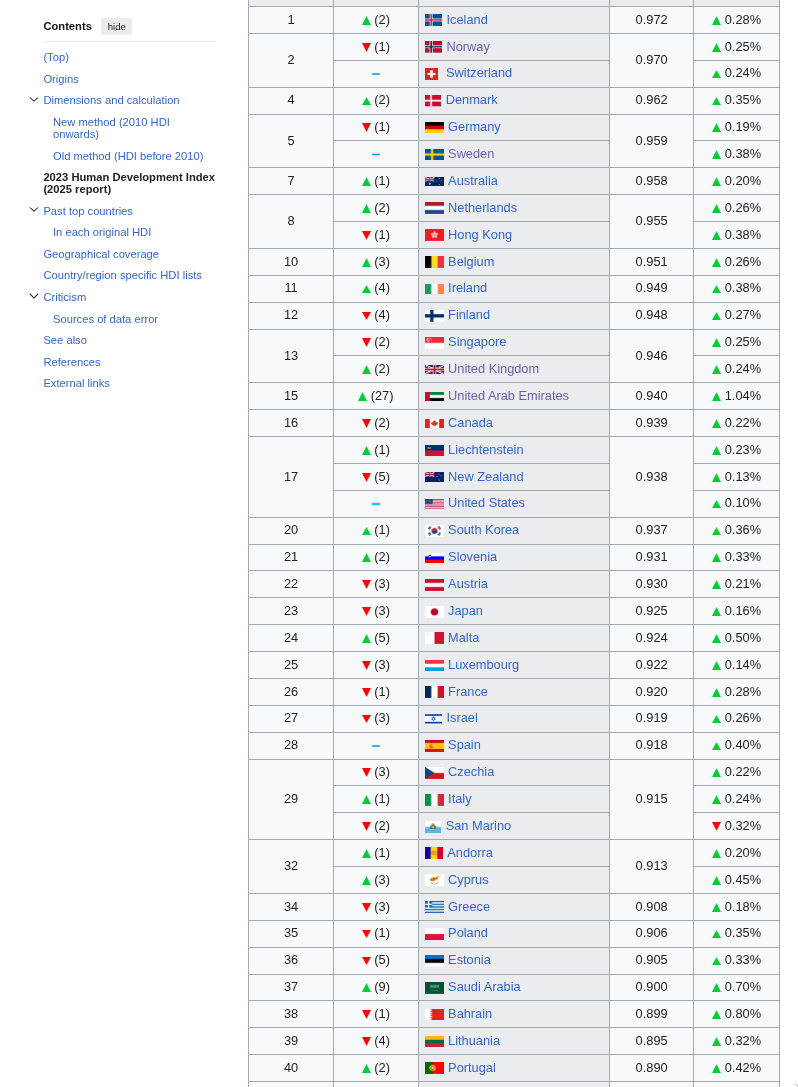Screen dimensions: 798x1087
Task: Click the Saudi Arabia flag icon
Action: coord(434,988)
